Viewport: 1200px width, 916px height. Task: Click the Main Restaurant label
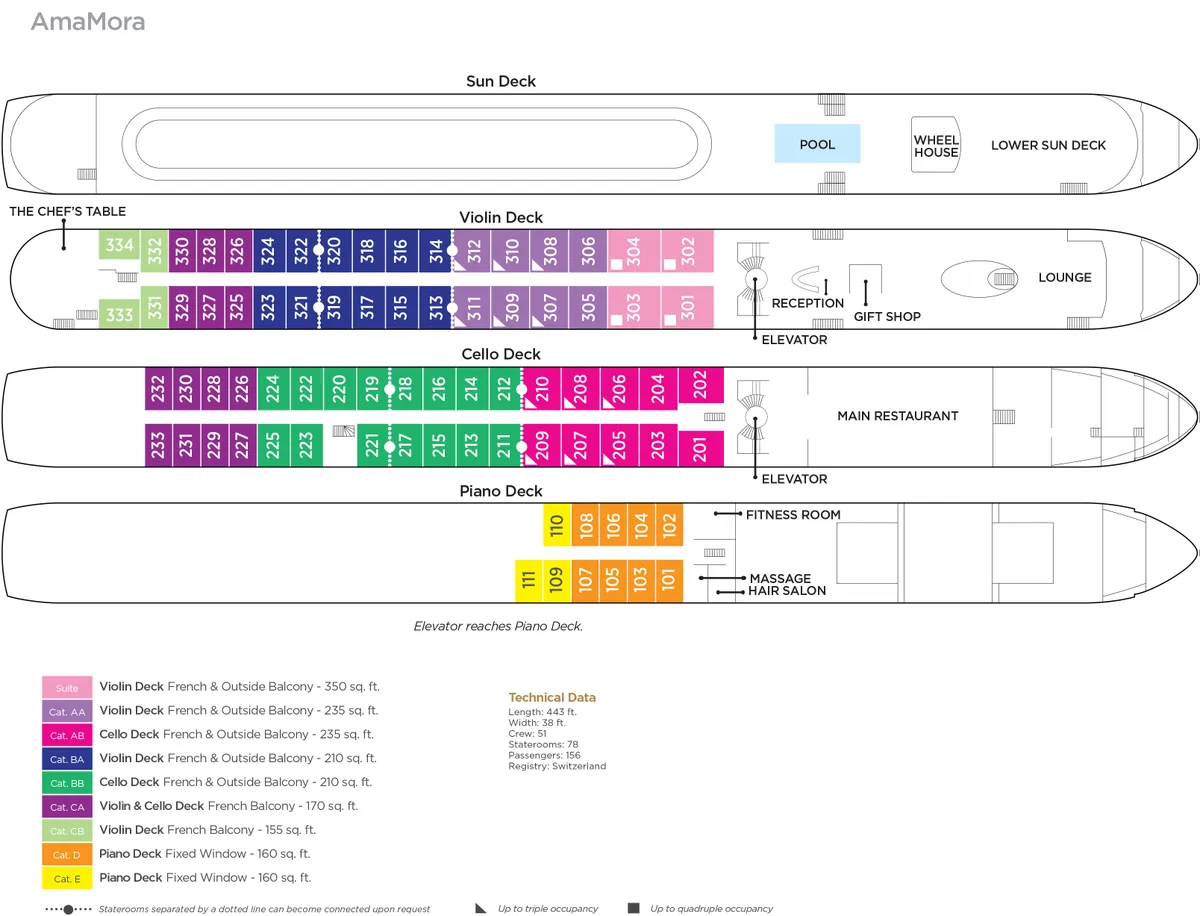click(898, 416)
